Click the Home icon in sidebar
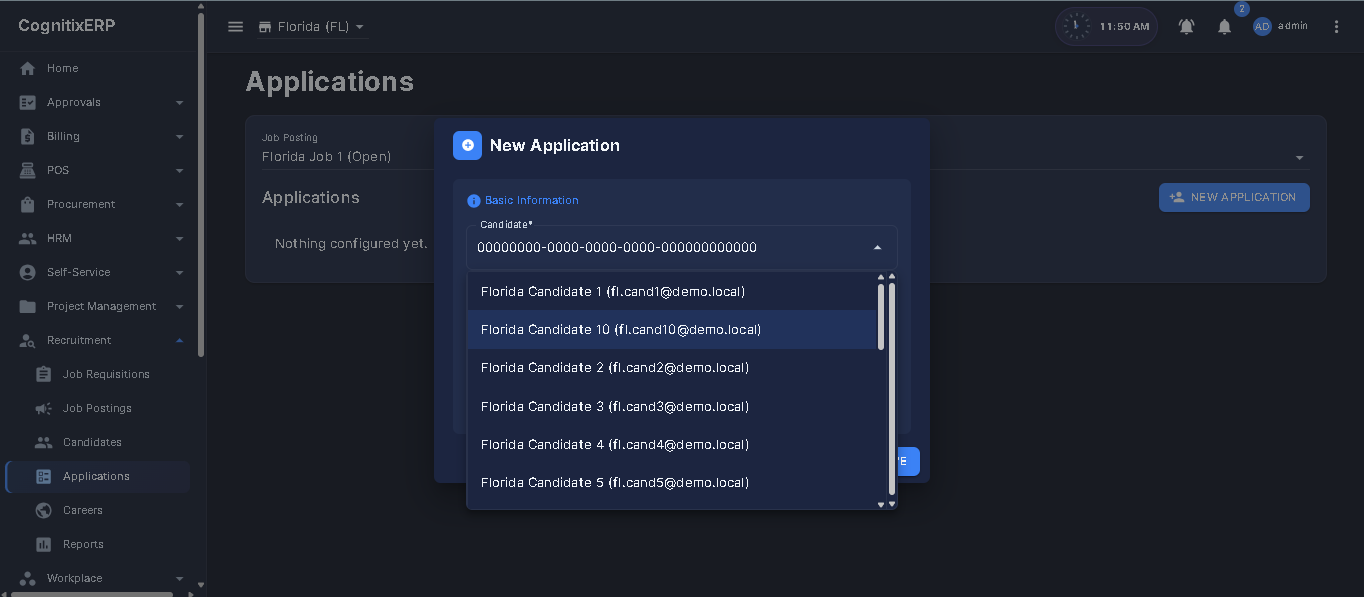Viewport: 1364px width, 597px height. tap(28, 68)
